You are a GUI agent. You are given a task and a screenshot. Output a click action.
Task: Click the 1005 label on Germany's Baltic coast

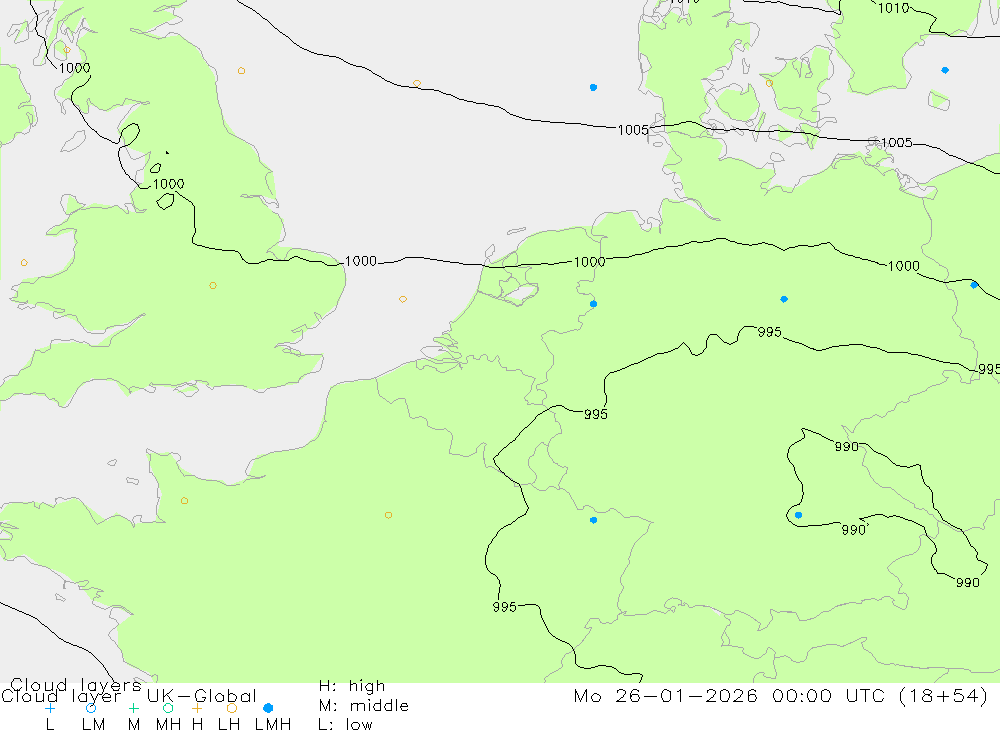[x=897, y=143]
